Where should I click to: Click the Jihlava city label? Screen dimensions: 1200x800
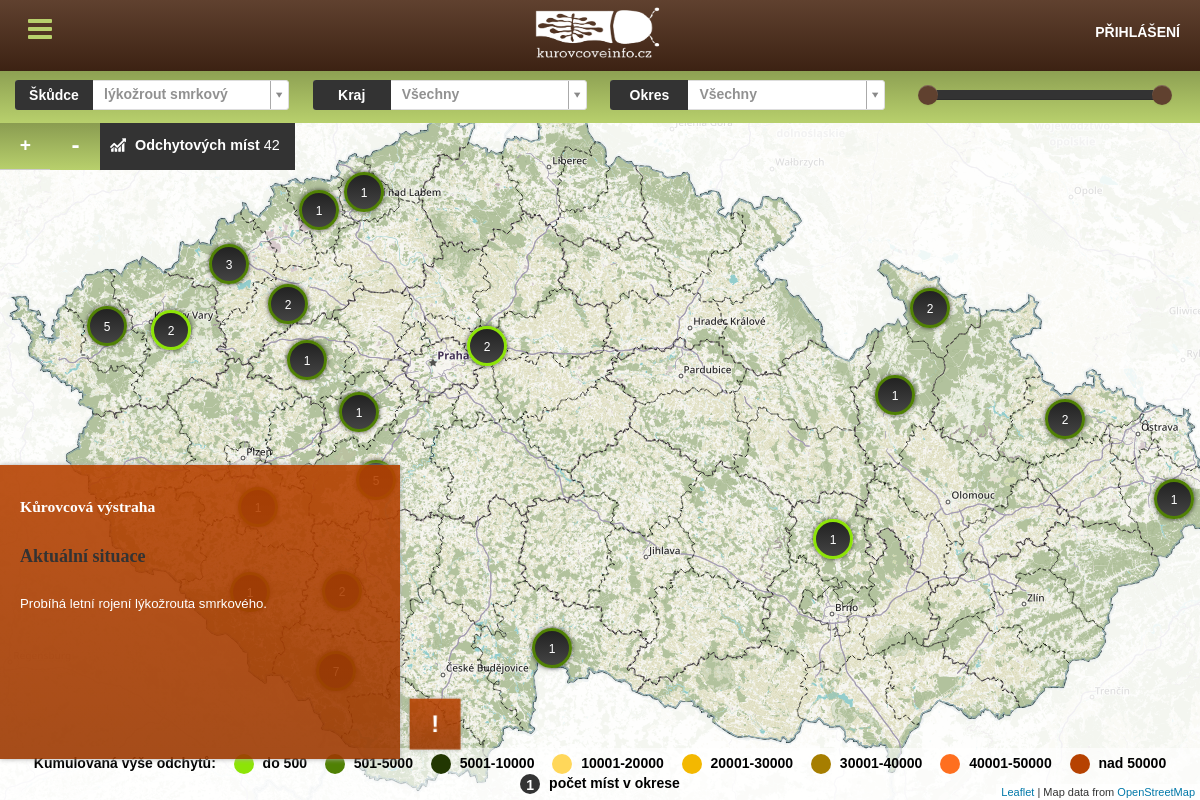(664, 551)
